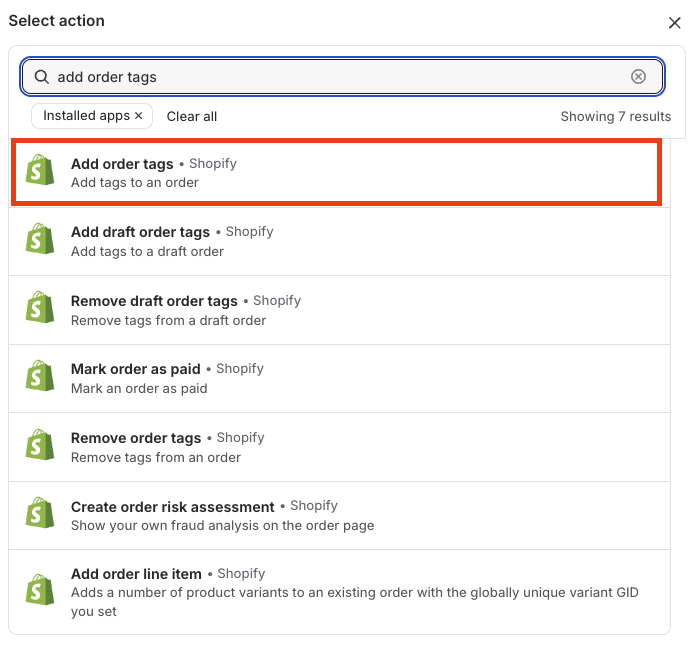Click Shopify icon beside Add draft order tags

[40, 238]
